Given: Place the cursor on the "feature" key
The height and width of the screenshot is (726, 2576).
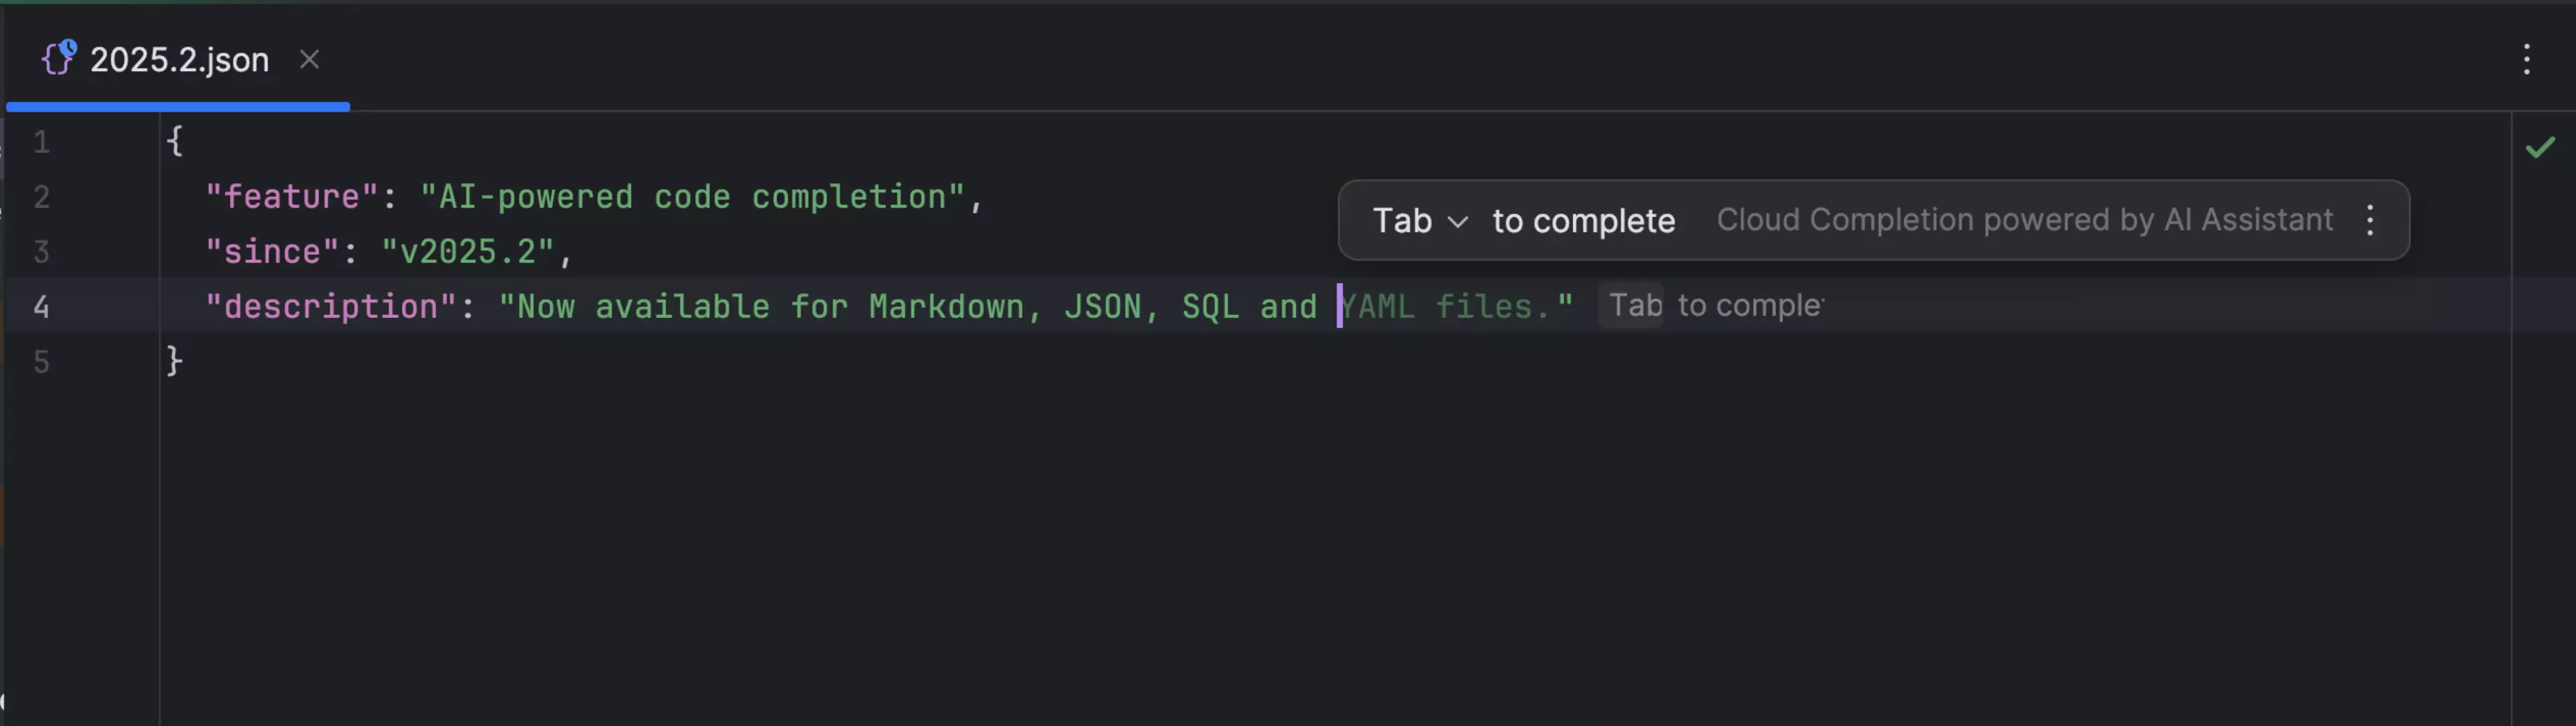Looking at the screenshot, I should tap(291, 197).
